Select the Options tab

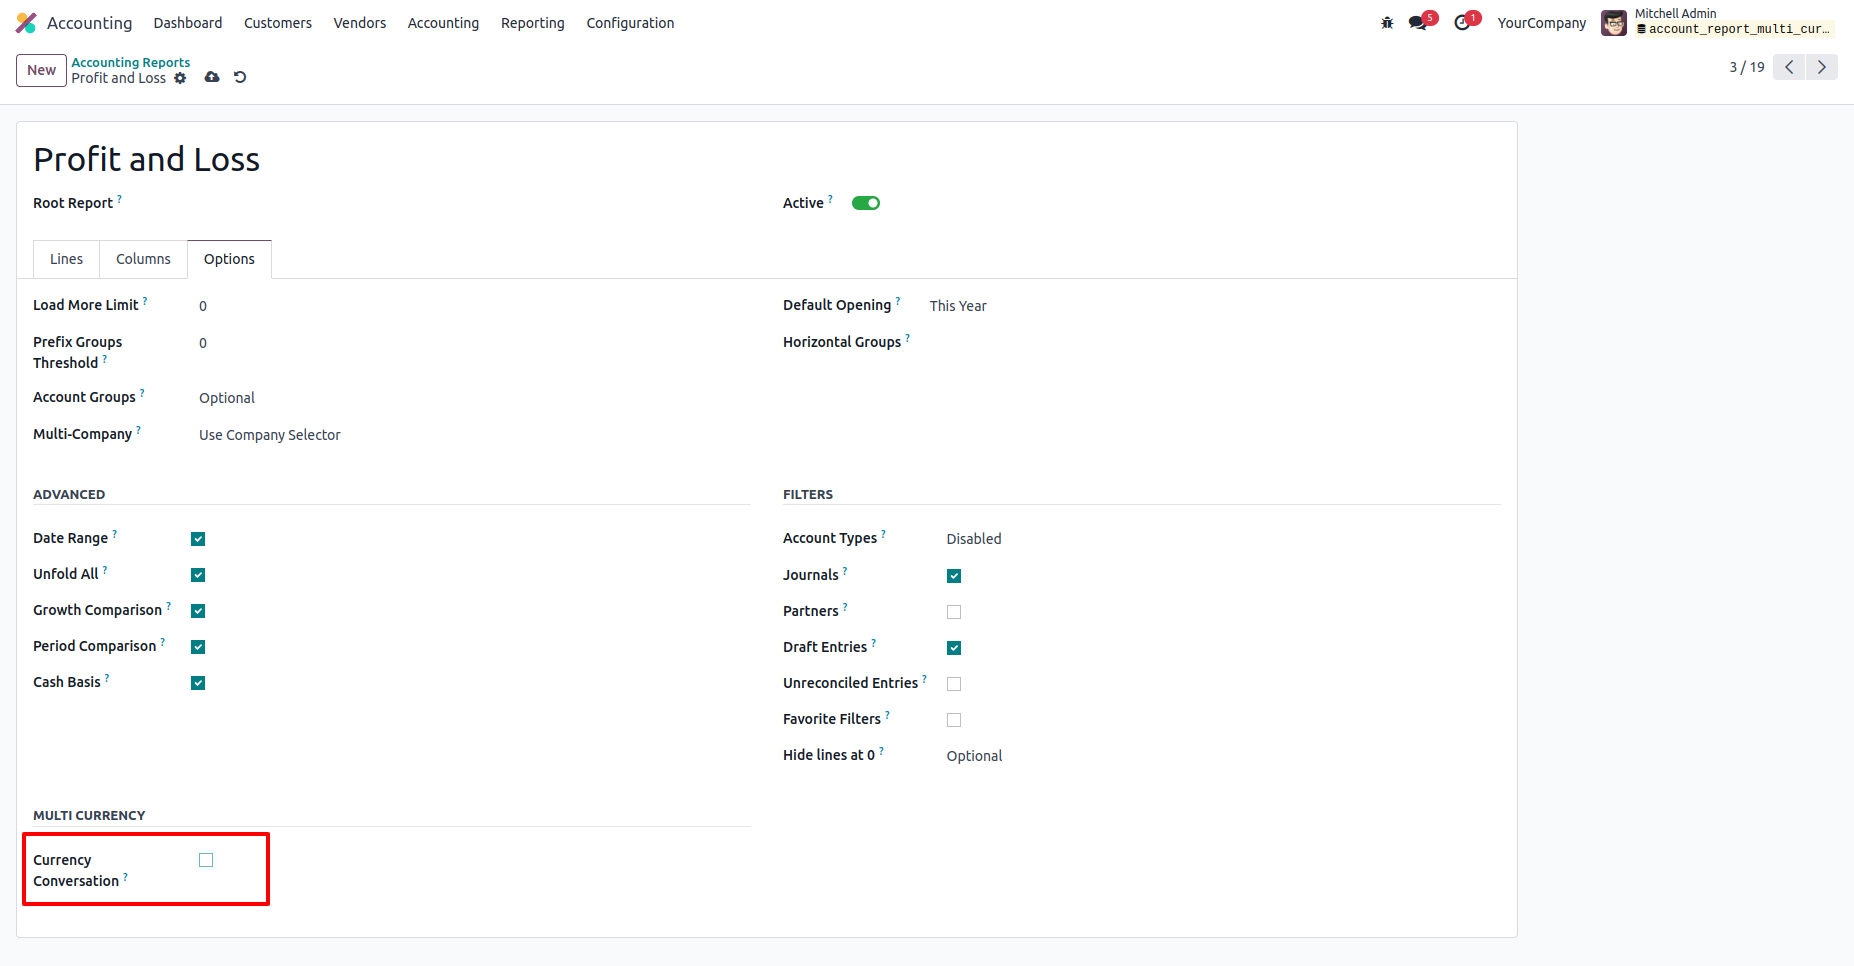(229, 259)
